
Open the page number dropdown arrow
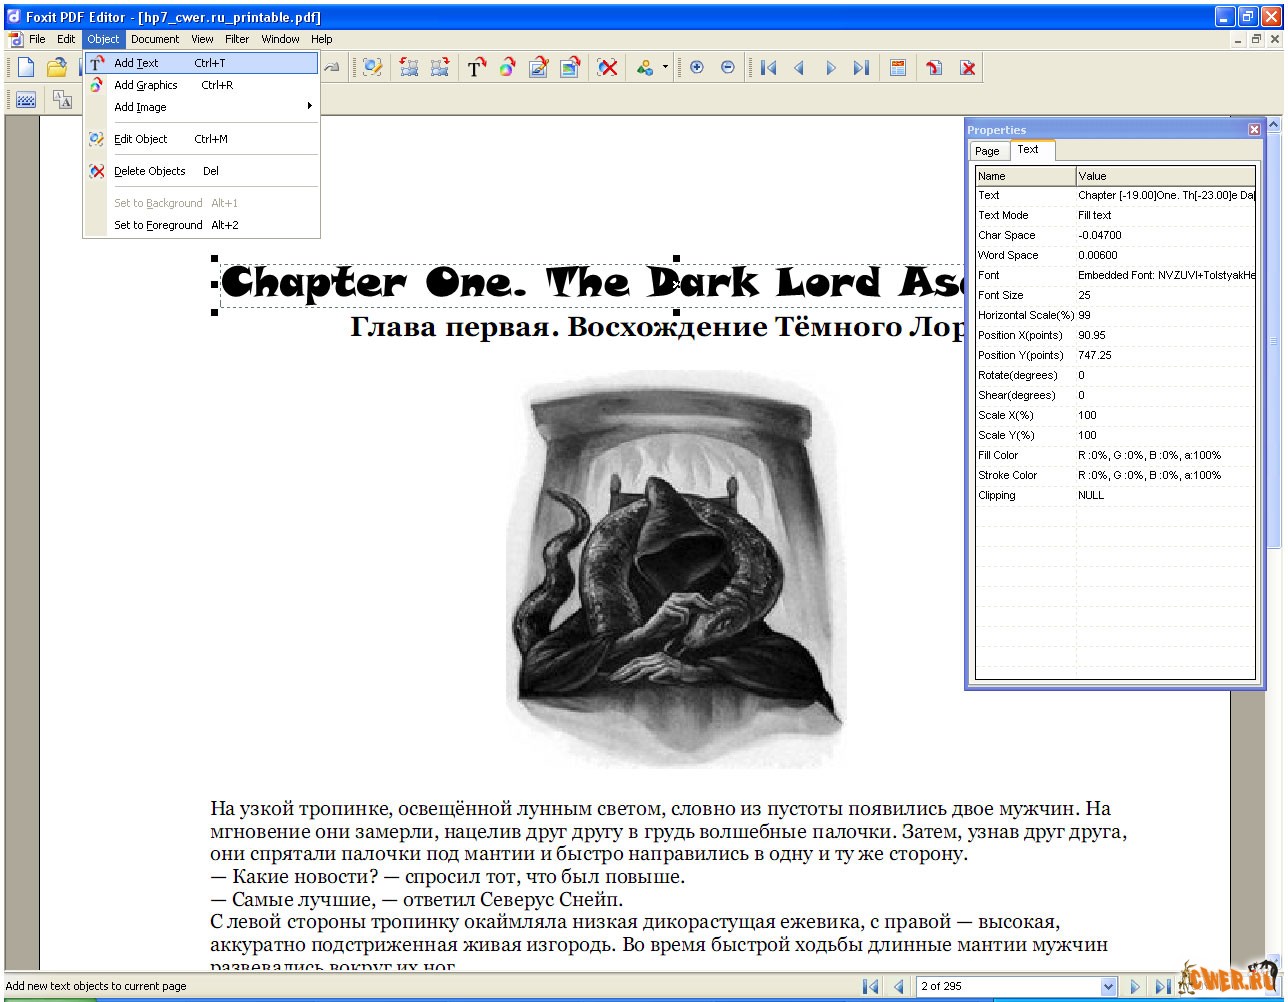coord(1107,986)
